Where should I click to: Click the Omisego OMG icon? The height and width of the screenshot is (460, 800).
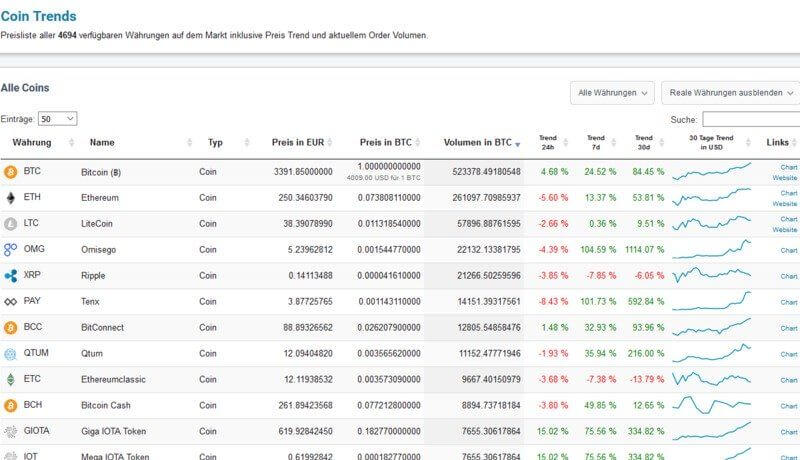coord(10,249)
